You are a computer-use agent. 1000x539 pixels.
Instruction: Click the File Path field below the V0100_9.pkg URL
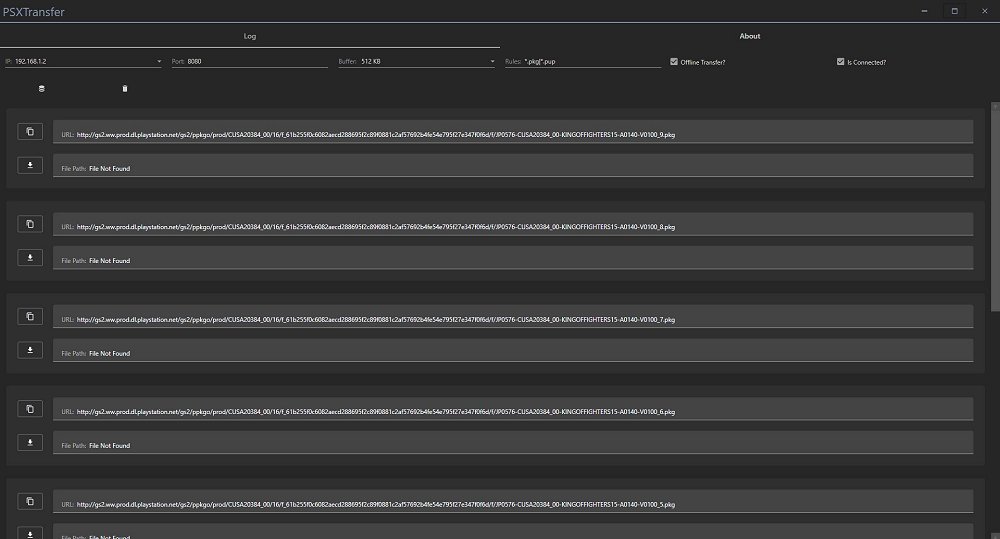(513, 165)
